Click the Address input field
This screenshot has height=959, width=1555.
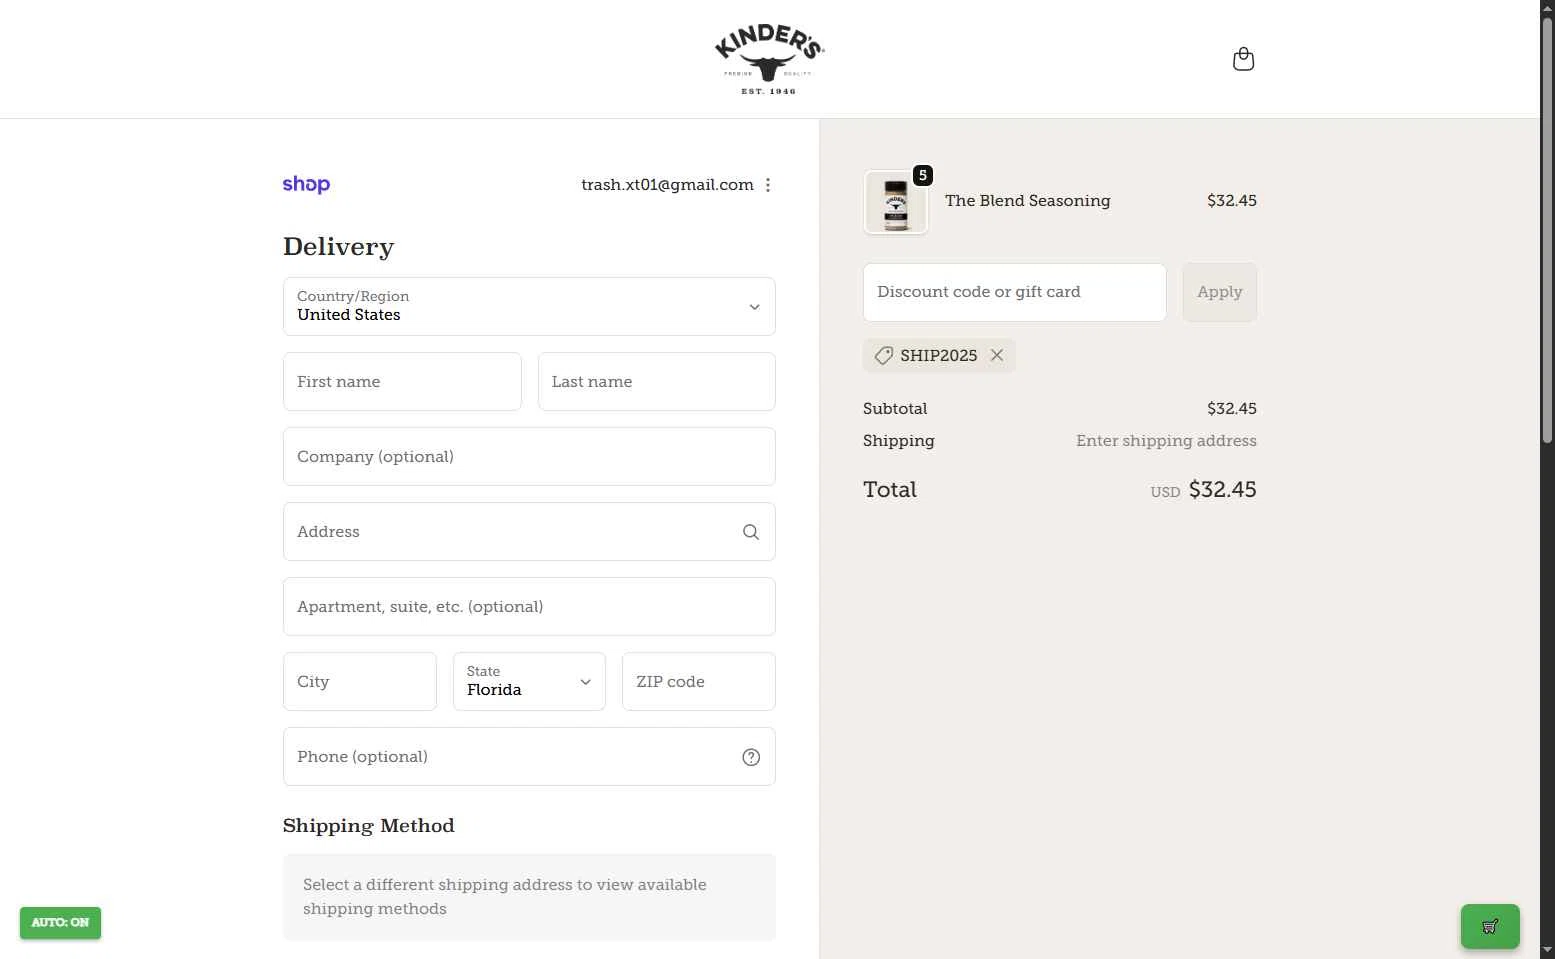529,531
